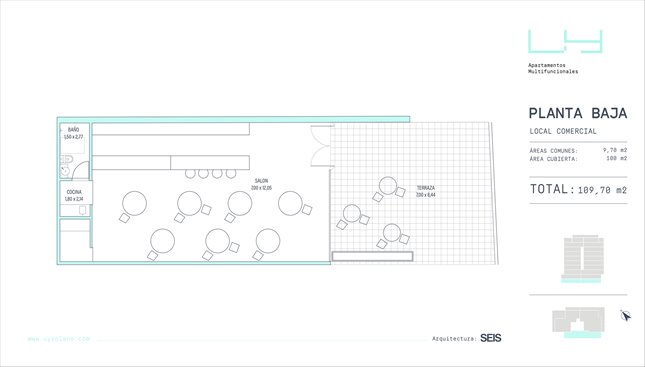The width and height of the screenshot is (645, 367).
Task: Select the leftmost bar stool at counter
Action: coord(190,174)
